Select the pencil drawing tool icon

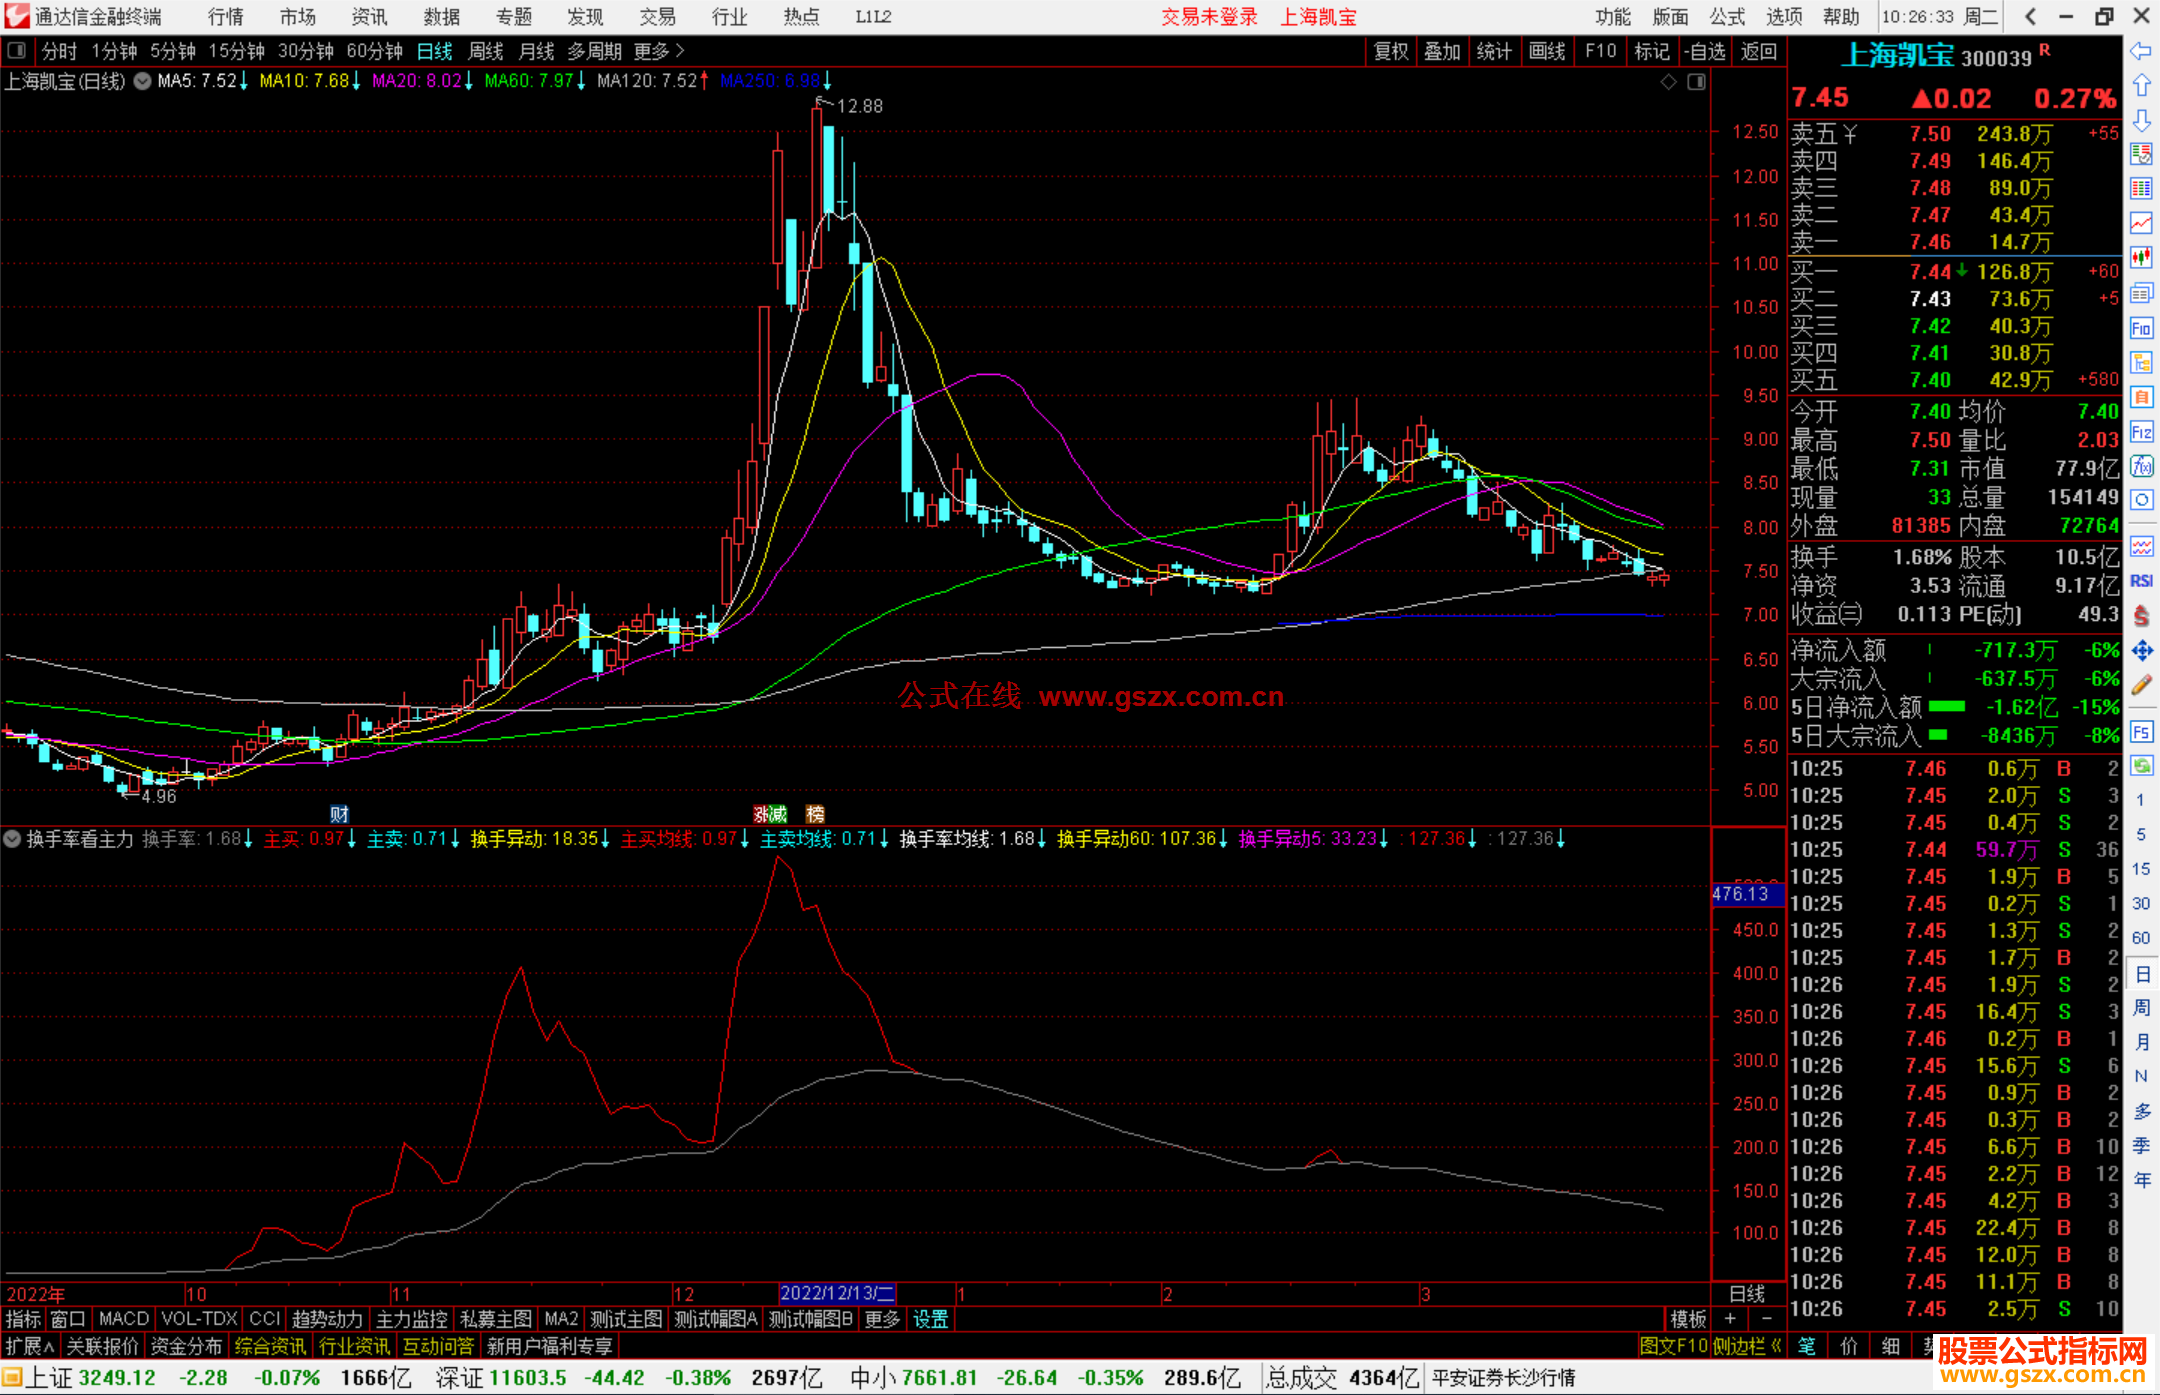click(x=2141, y=685)
